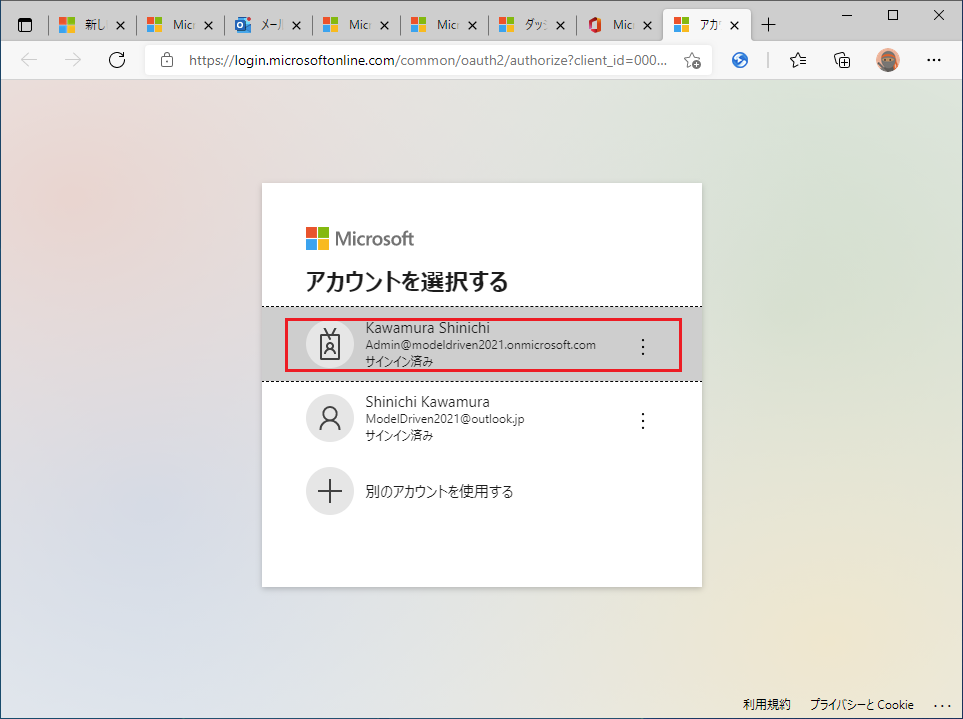Screen dimensions: 963x719
Task: Select the Admin@modeldriven2021.onmicrosoft.com account
Action: click(x=483, y=344)
